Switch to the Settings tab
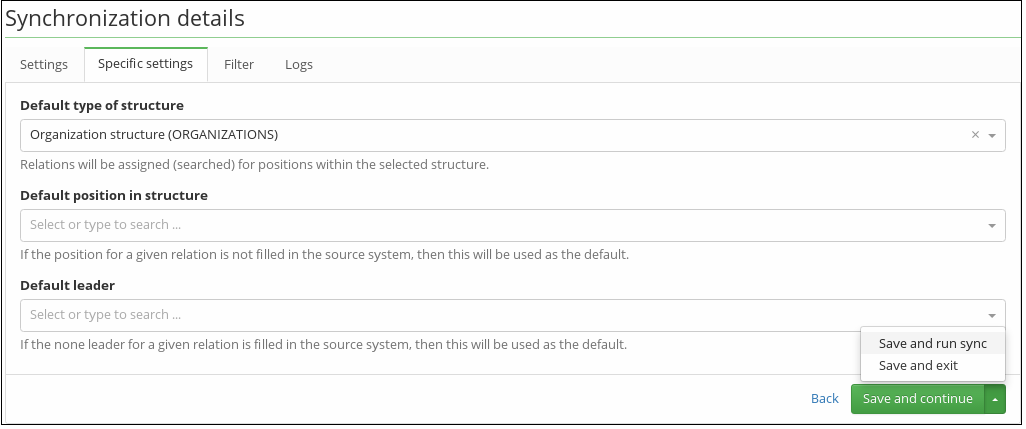 click(44, 65)
